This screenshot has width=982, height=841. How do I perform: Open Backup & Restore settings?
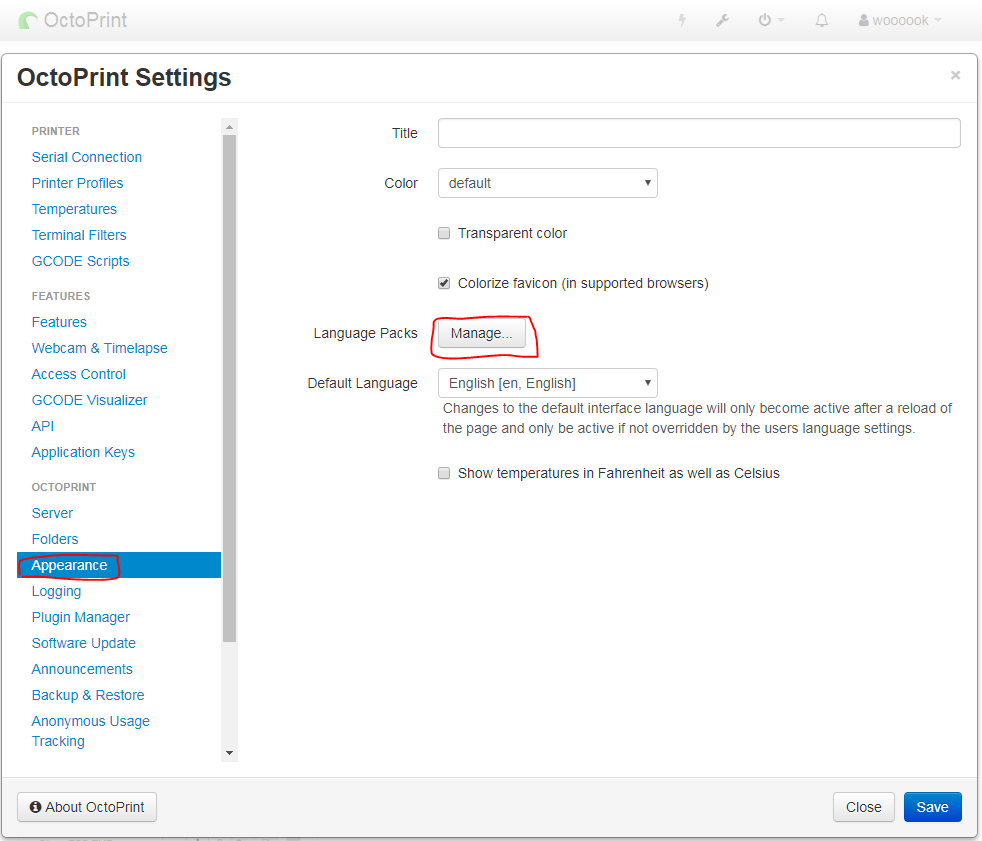88,696
